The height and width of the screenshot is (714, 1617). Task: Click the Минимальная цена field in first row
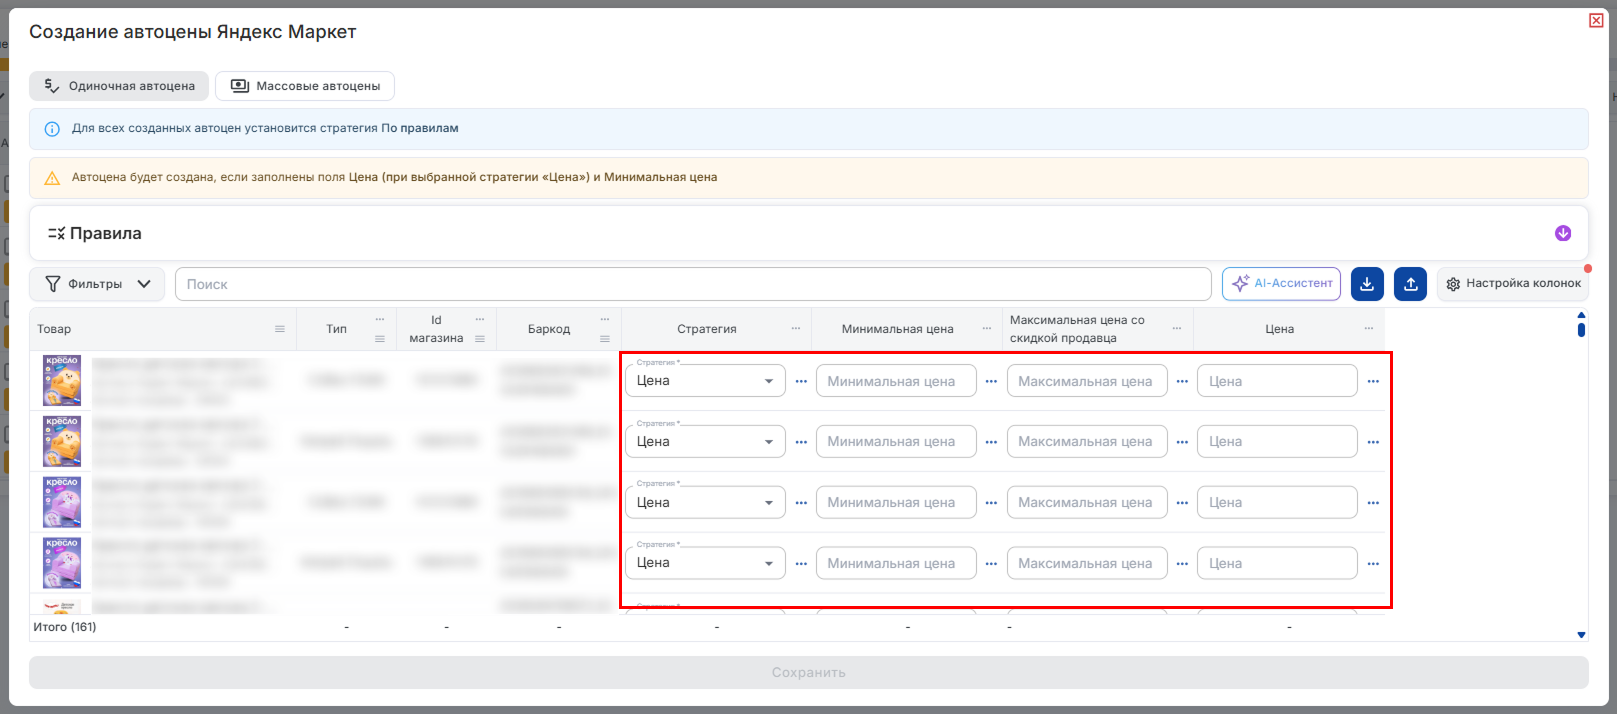[896, 381]
